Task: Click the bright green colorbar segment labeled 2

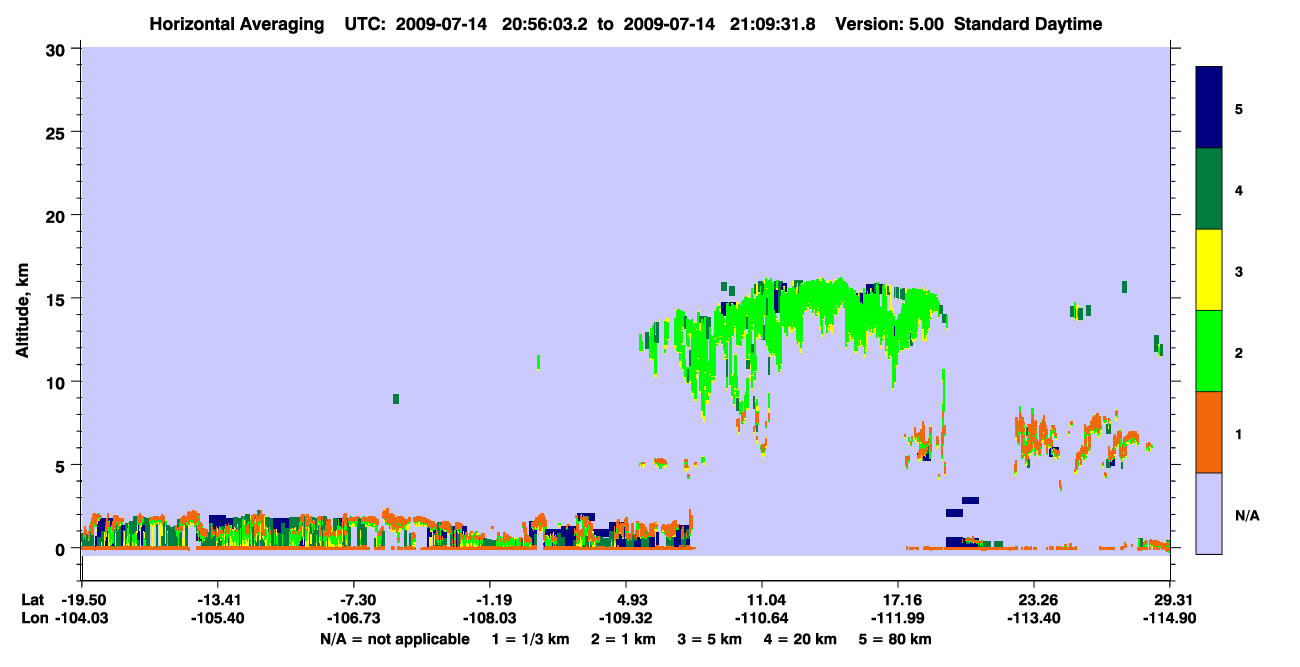Action: tap(1209, 351)
